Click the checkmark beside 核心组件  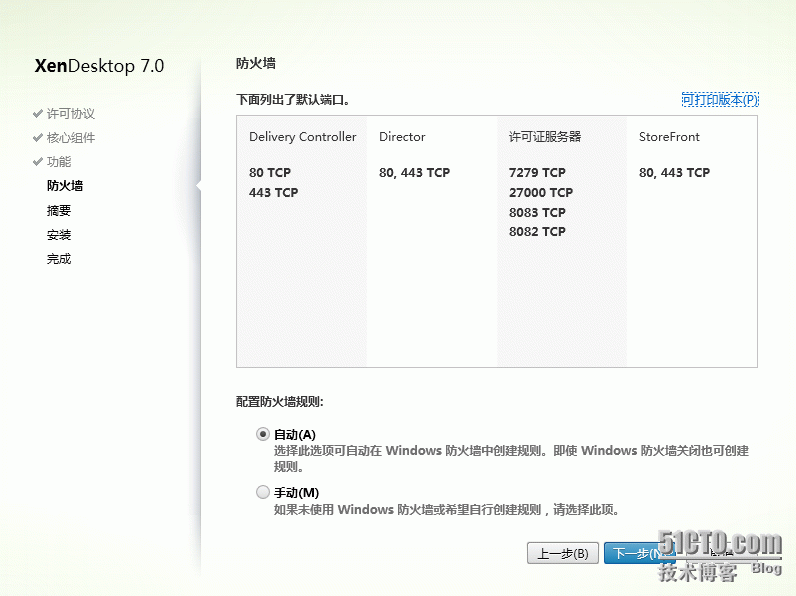coord(38,138)
